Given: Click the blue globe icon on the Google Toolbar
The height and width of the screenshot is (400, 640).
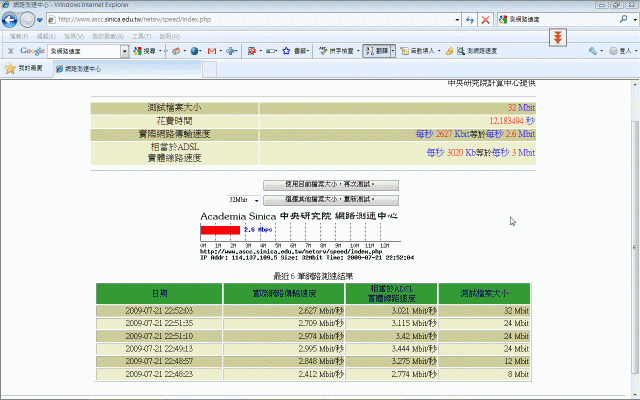Looking at the screenshot, I should [194, 51].
